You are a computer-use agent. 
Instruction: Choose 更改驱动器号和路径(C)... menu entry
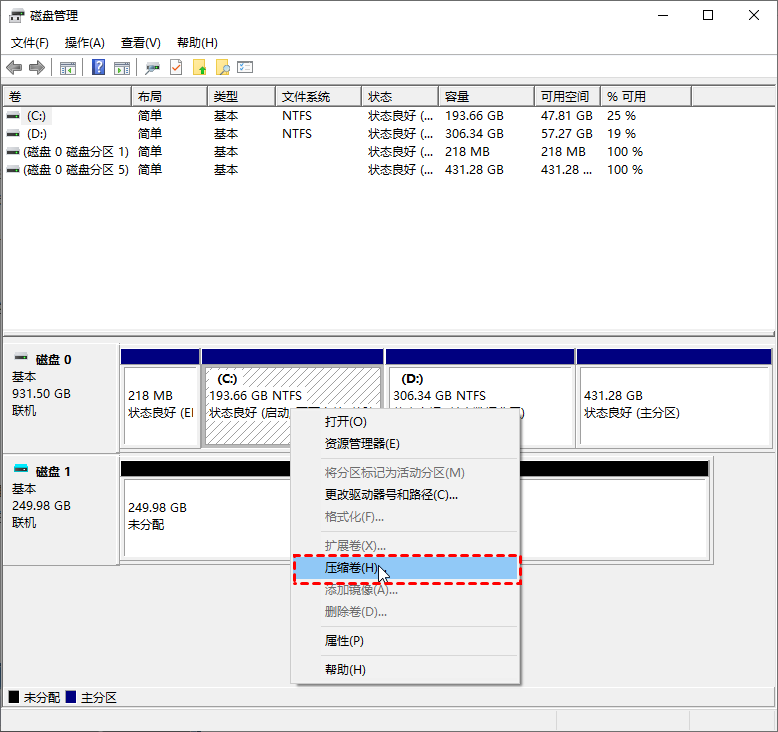[405, 495]
